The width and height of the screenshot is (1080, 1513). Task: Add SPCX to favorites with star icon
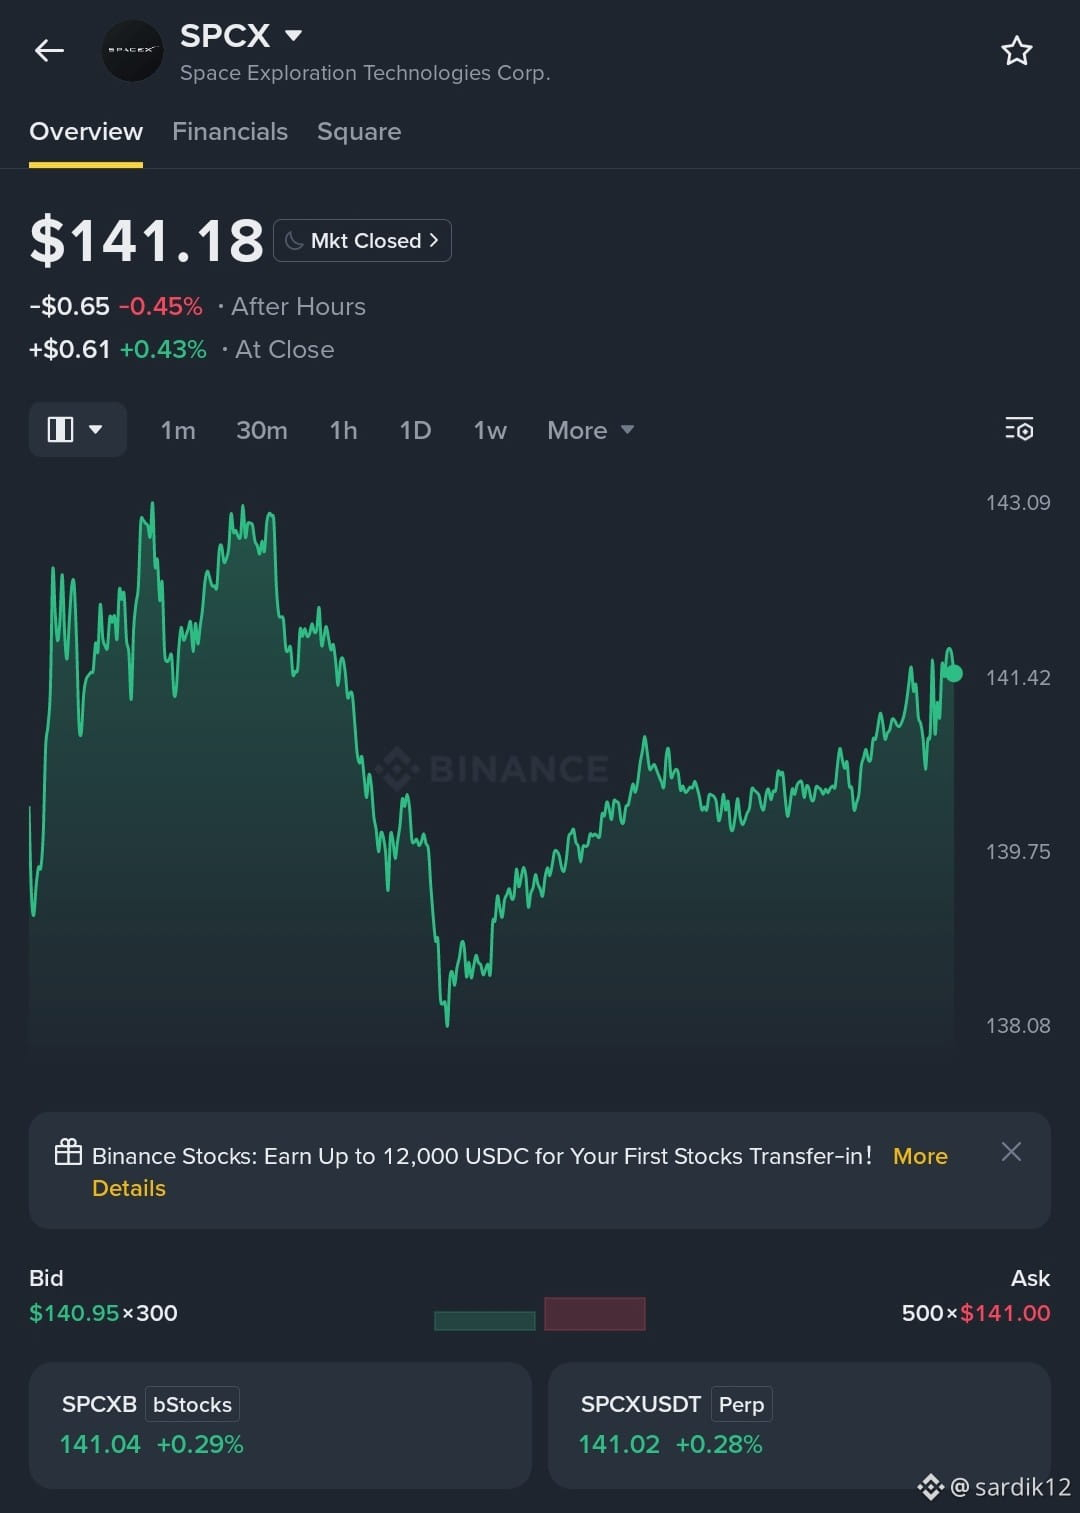[x=1017, y=51]
